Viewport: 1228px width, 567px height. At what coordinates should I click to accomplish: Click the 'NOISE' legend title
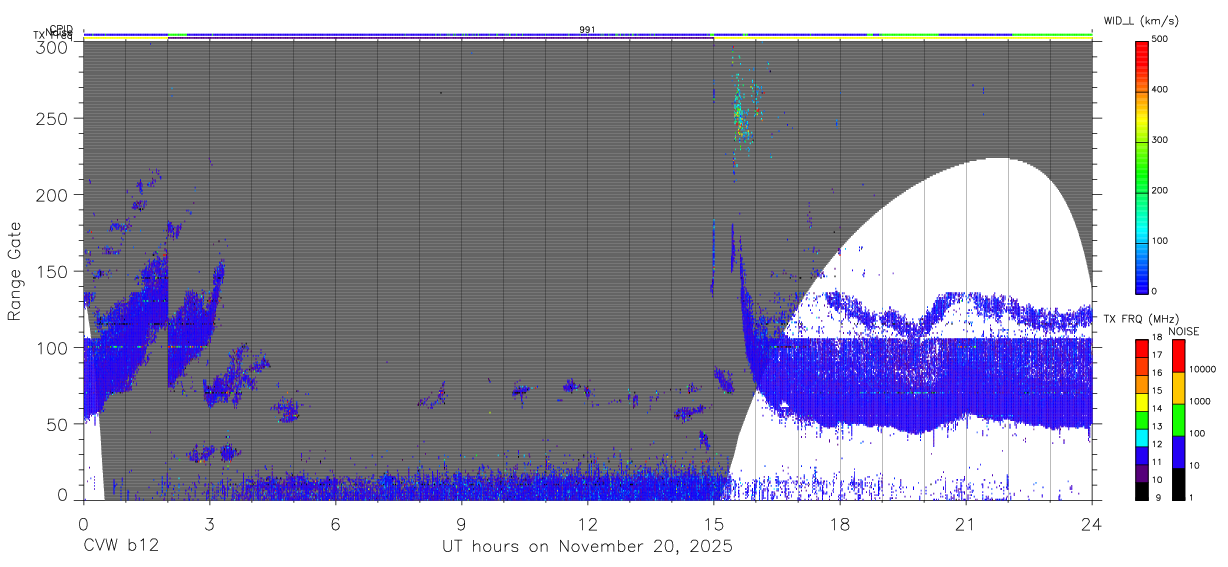pyautogui.click(x=1183, y=331)
